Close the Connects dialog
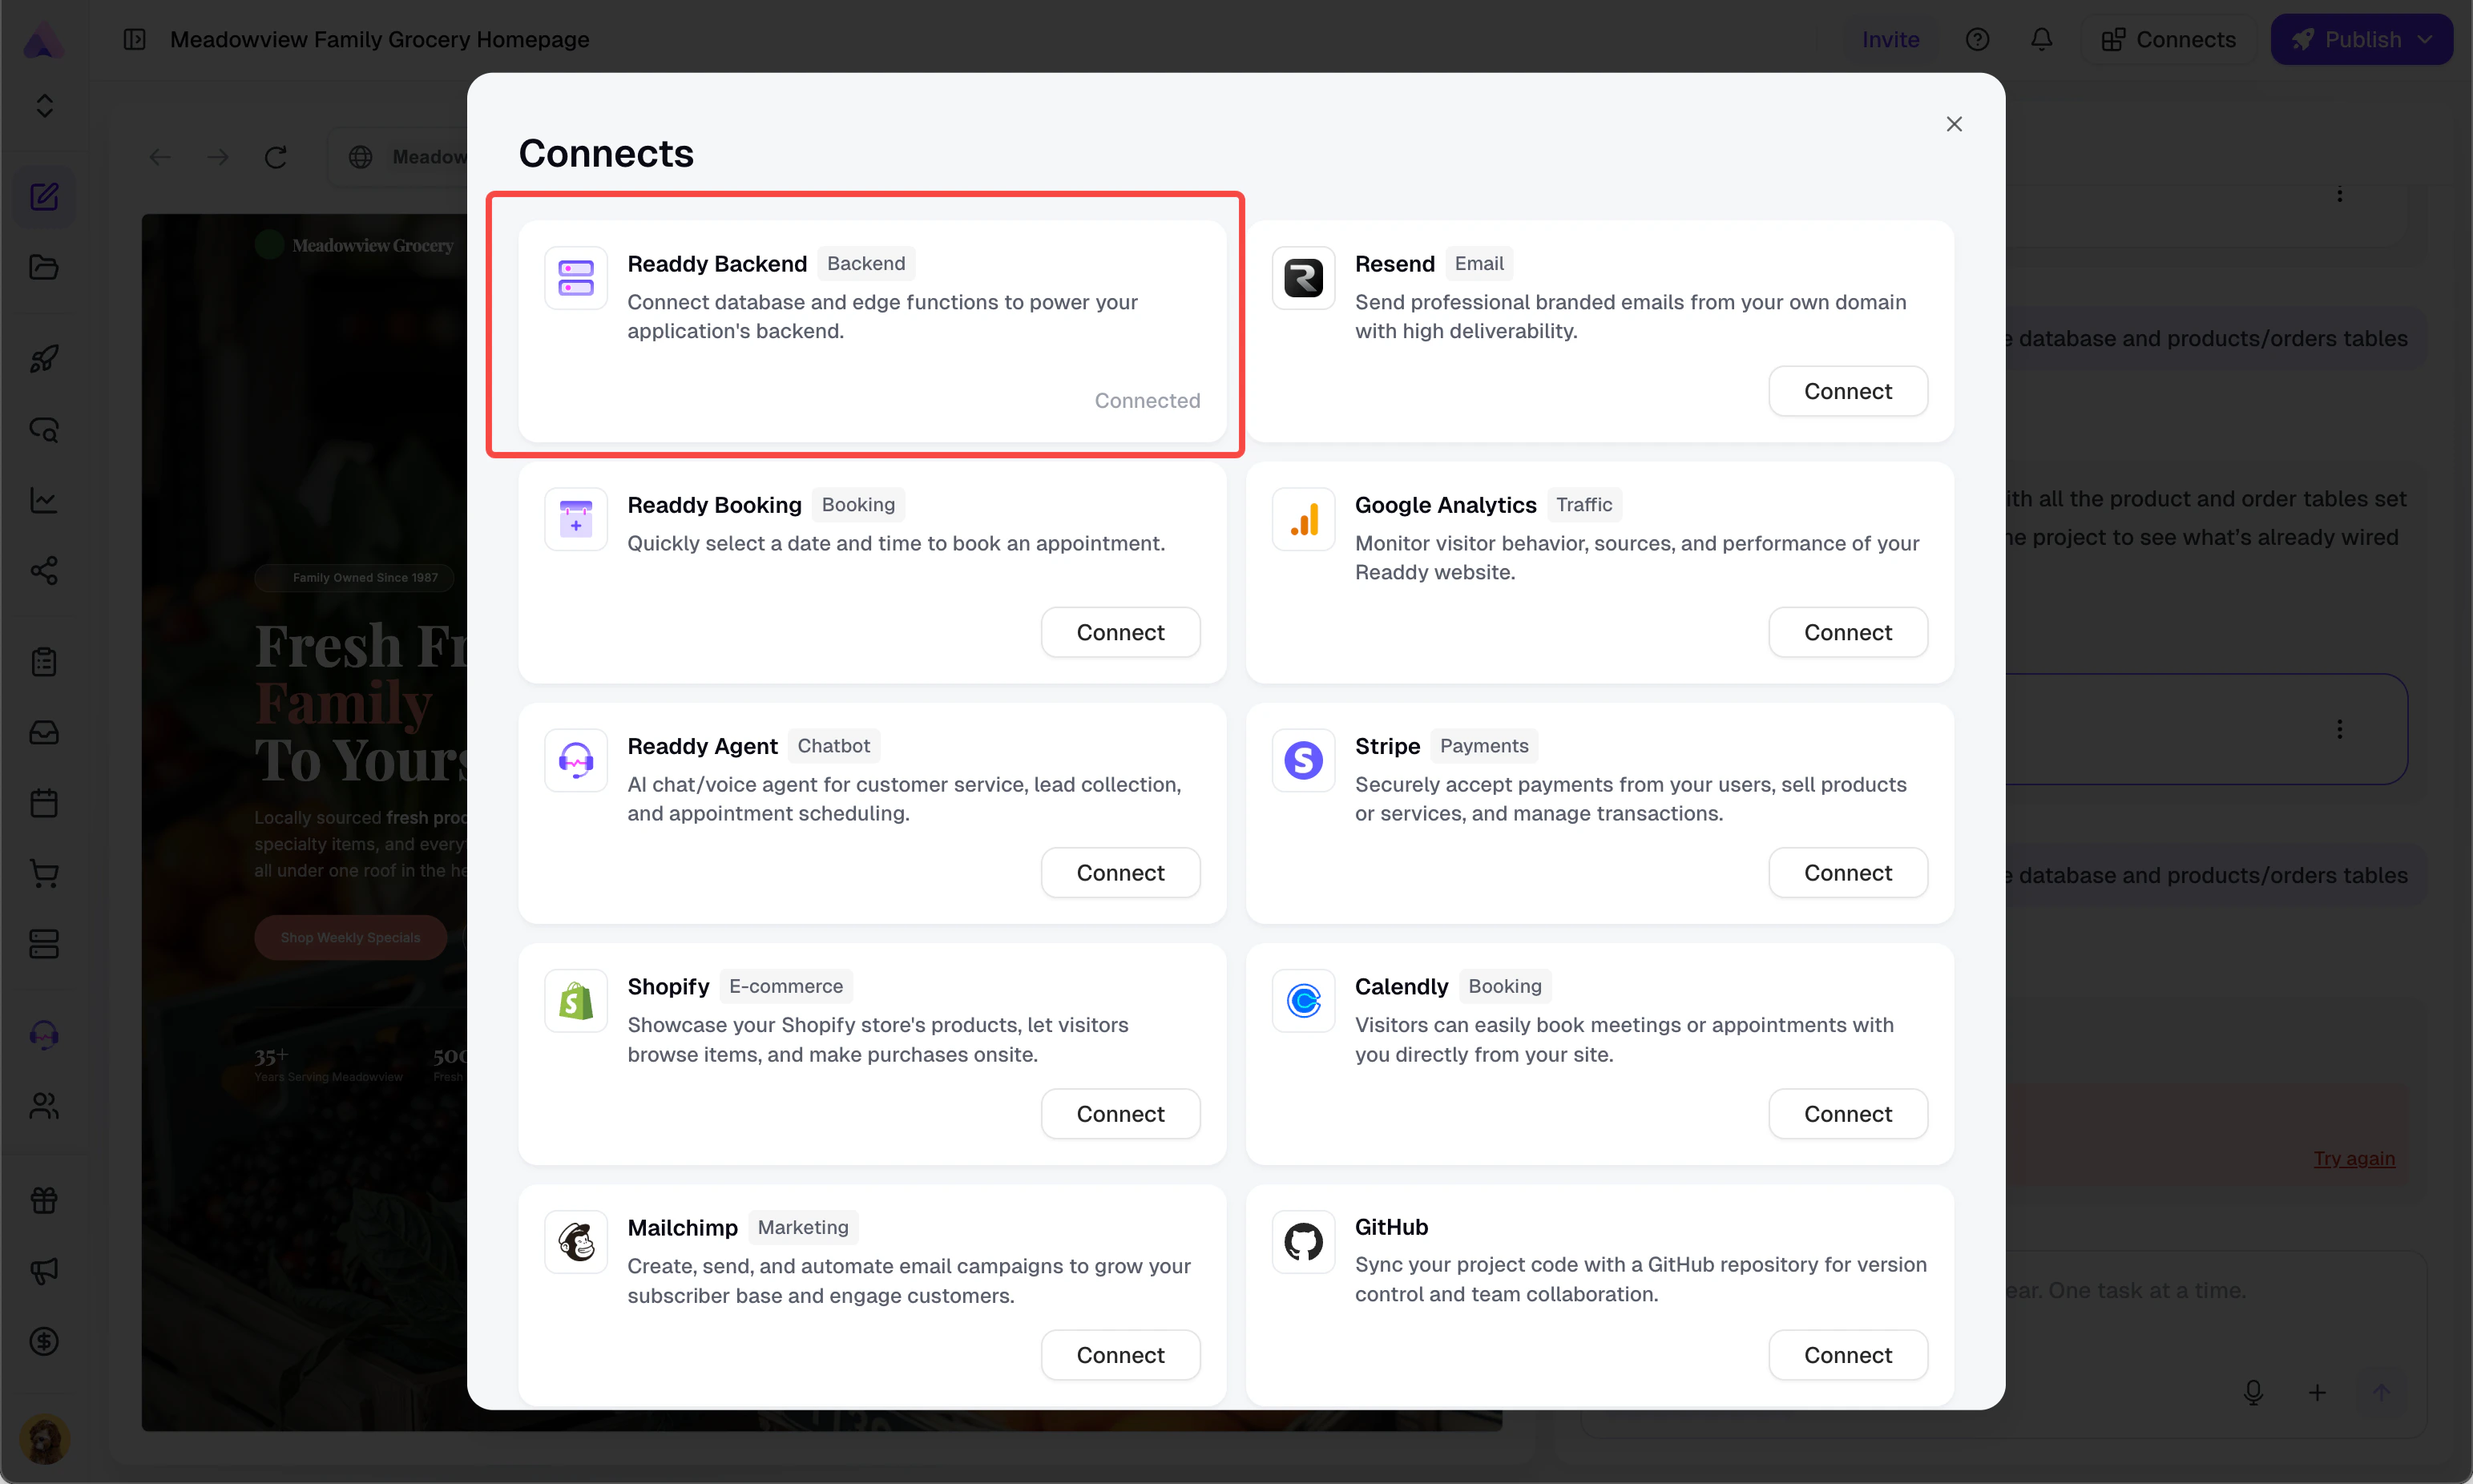Image resolution: width=2473 pixels, height=1484 pixels. (1953, 124)
